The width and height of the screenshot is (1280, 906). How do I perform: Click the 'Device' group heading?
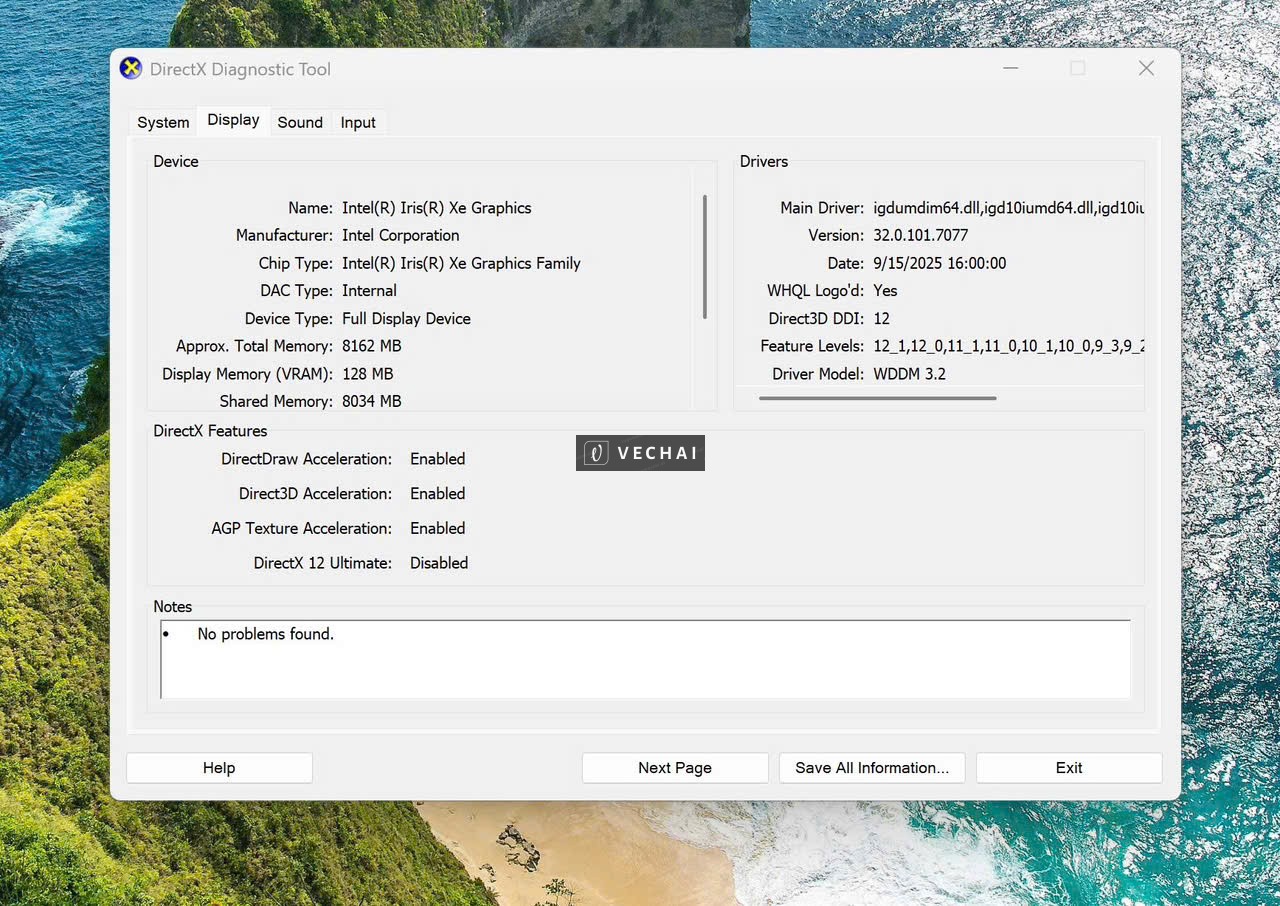(176, 161)
